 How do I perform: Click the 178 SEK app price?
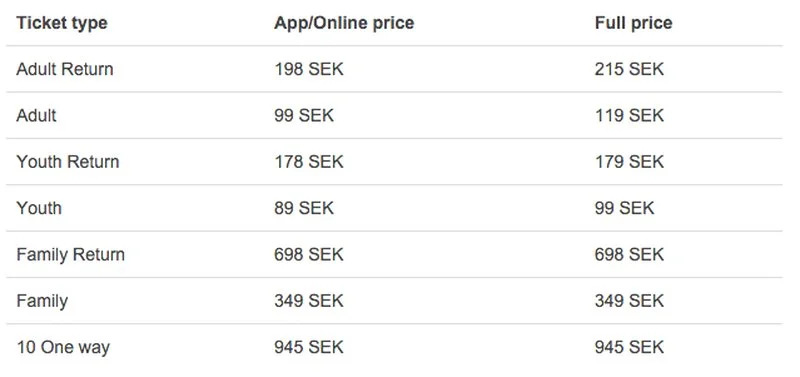309,162
